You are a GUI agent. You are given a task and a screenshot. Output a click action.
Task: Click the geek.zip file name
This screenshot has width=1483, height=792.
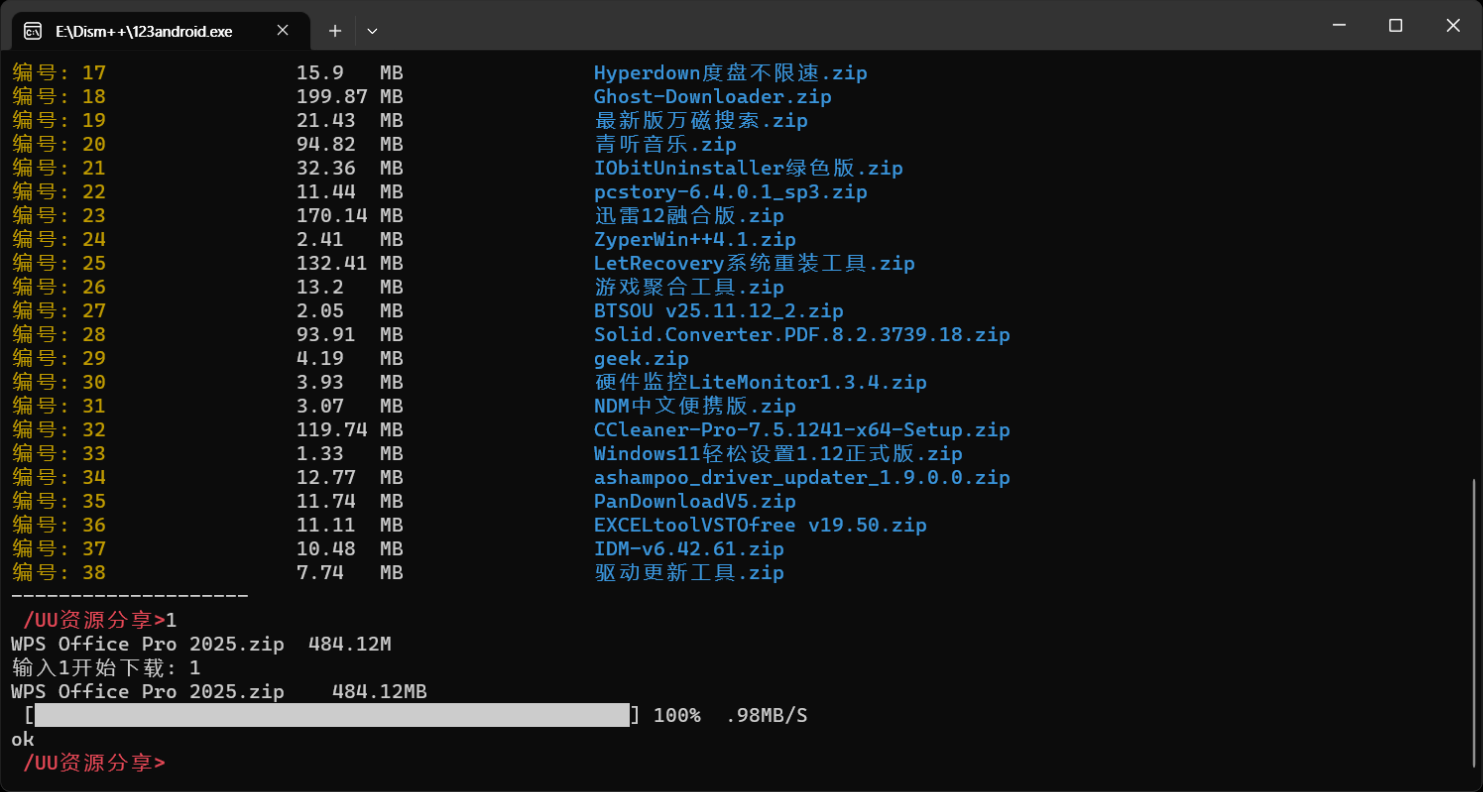click(641, 358)
